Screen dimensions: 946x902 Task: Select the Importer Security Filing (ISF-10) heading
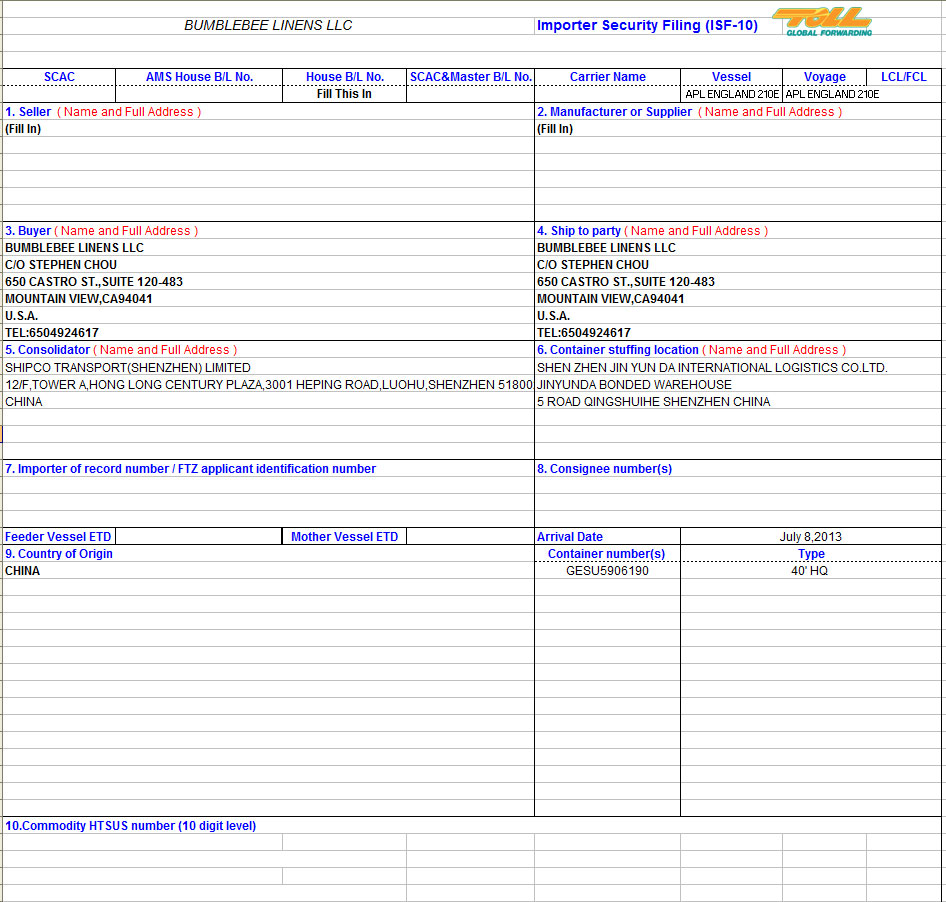[647, 25]
